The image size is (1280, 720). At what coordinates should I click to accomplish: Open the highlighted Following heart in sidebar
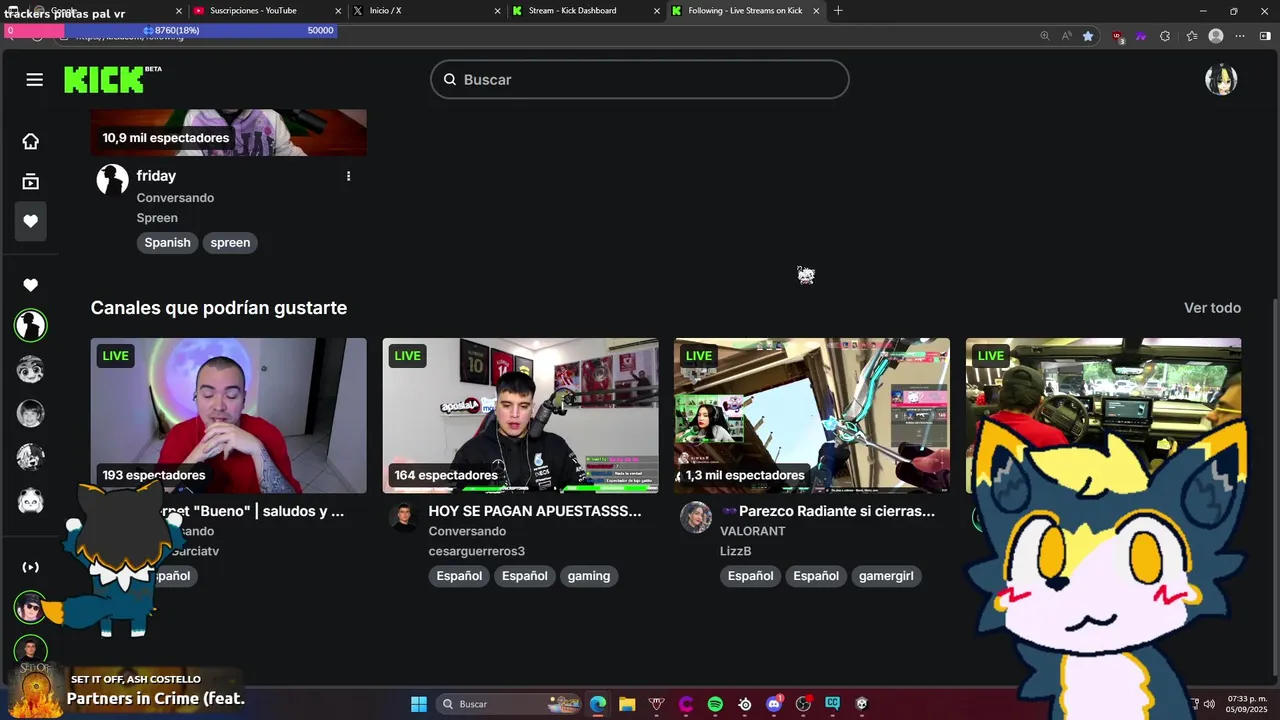pos(31,221)
